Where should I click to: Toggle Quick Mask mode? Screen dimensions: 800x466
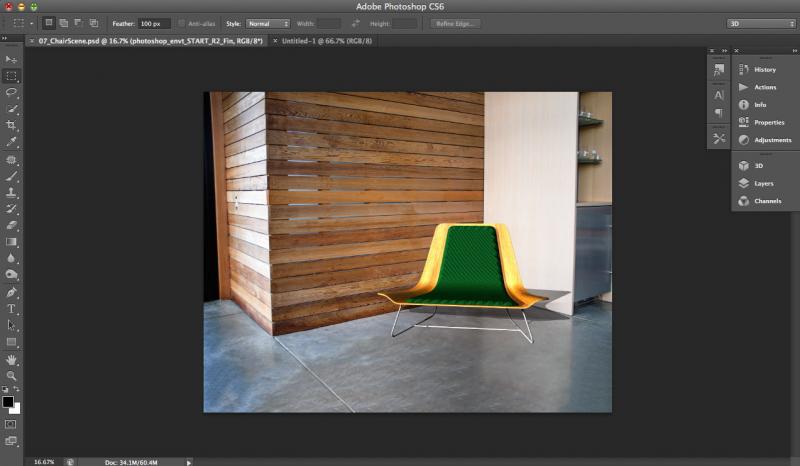point(12,424)
